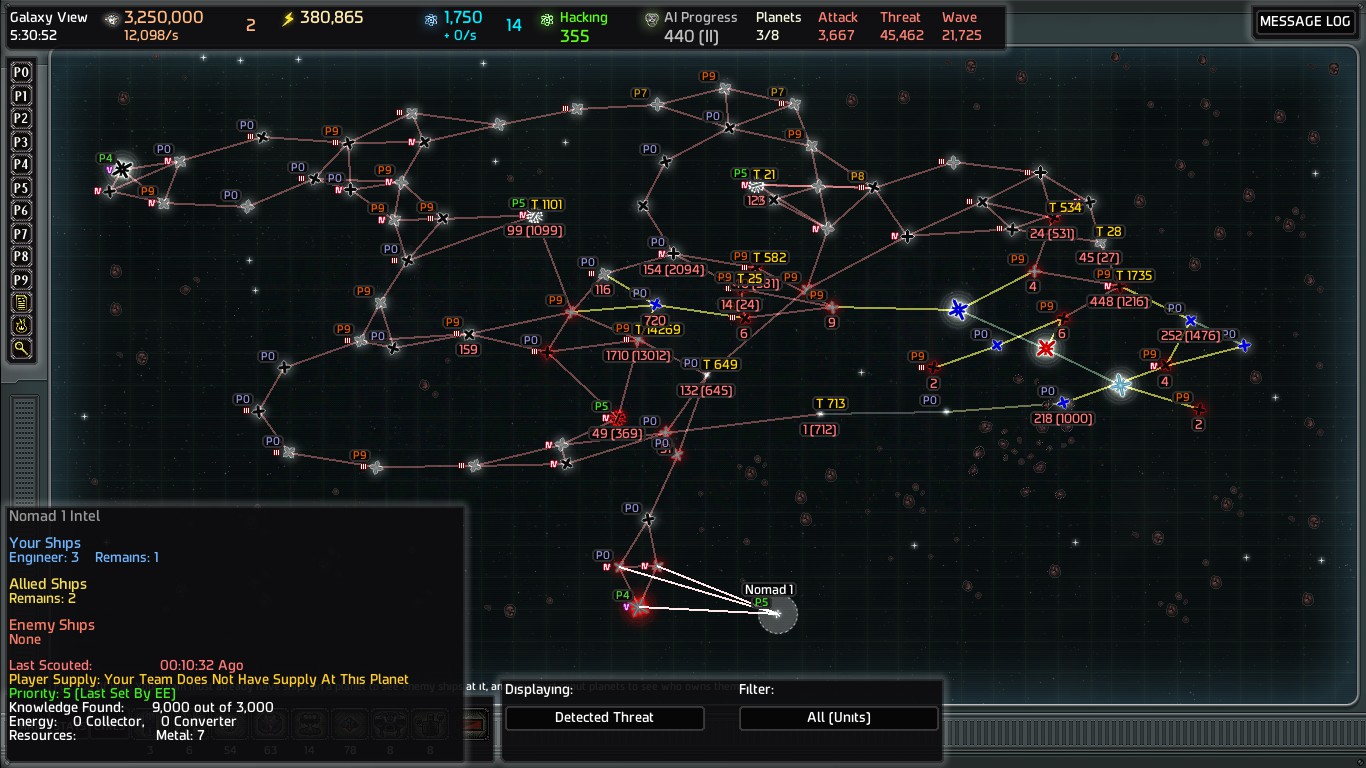Choose the P9 priority sidebar button
Screen dimensions: 1366x768
click(21, 280)
